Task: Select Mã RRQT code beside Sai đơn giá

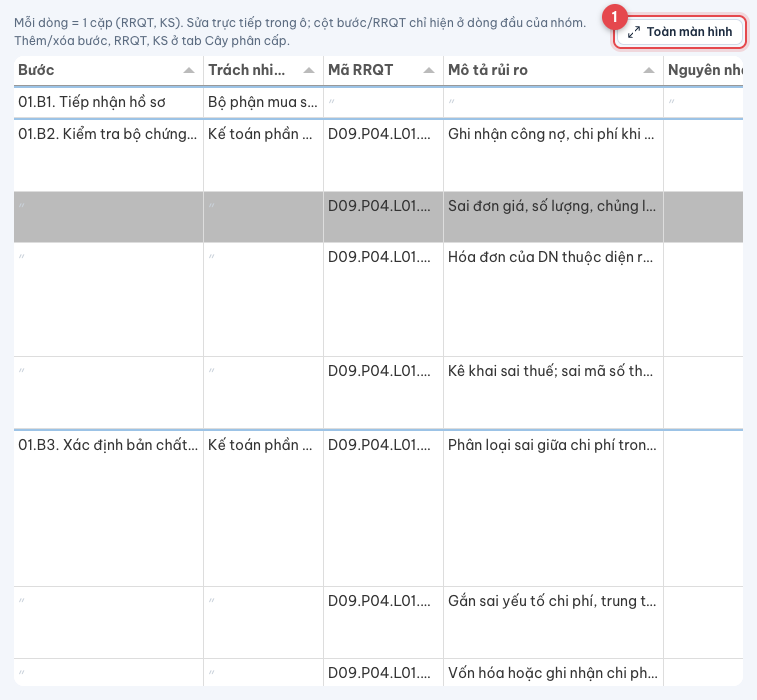Action: pos(383,217)
